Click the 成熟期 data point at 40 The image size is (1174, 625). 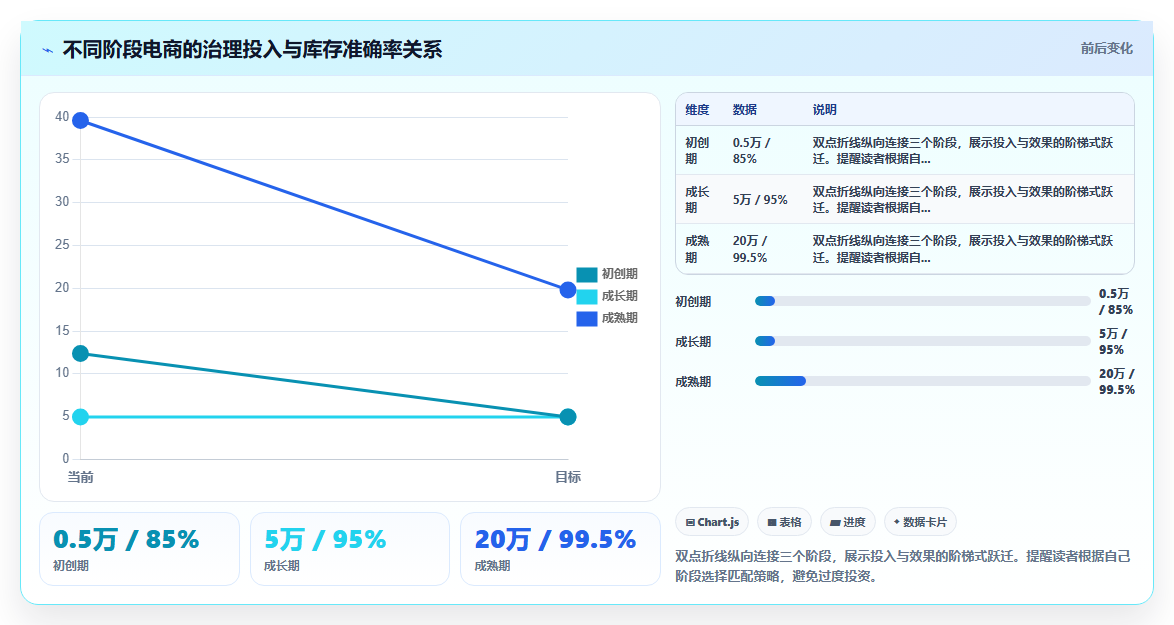pyautogui.click(x=80, y=121)
